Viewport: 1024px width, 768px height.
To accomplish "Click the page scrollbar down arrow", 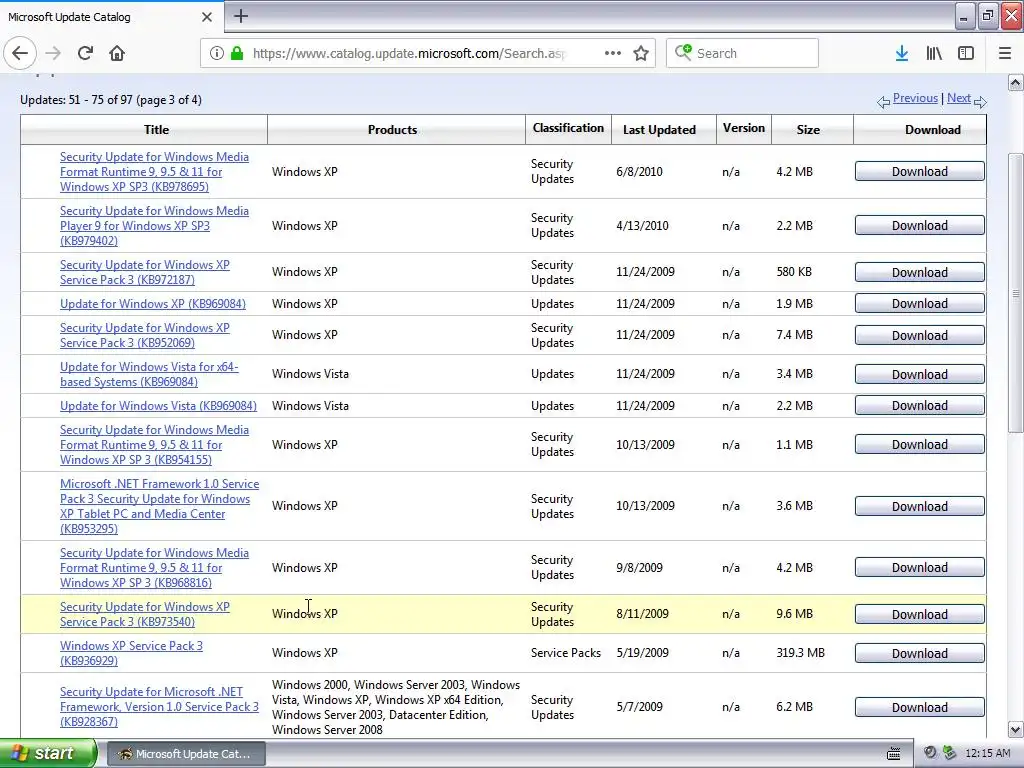I will [1016, 729].
